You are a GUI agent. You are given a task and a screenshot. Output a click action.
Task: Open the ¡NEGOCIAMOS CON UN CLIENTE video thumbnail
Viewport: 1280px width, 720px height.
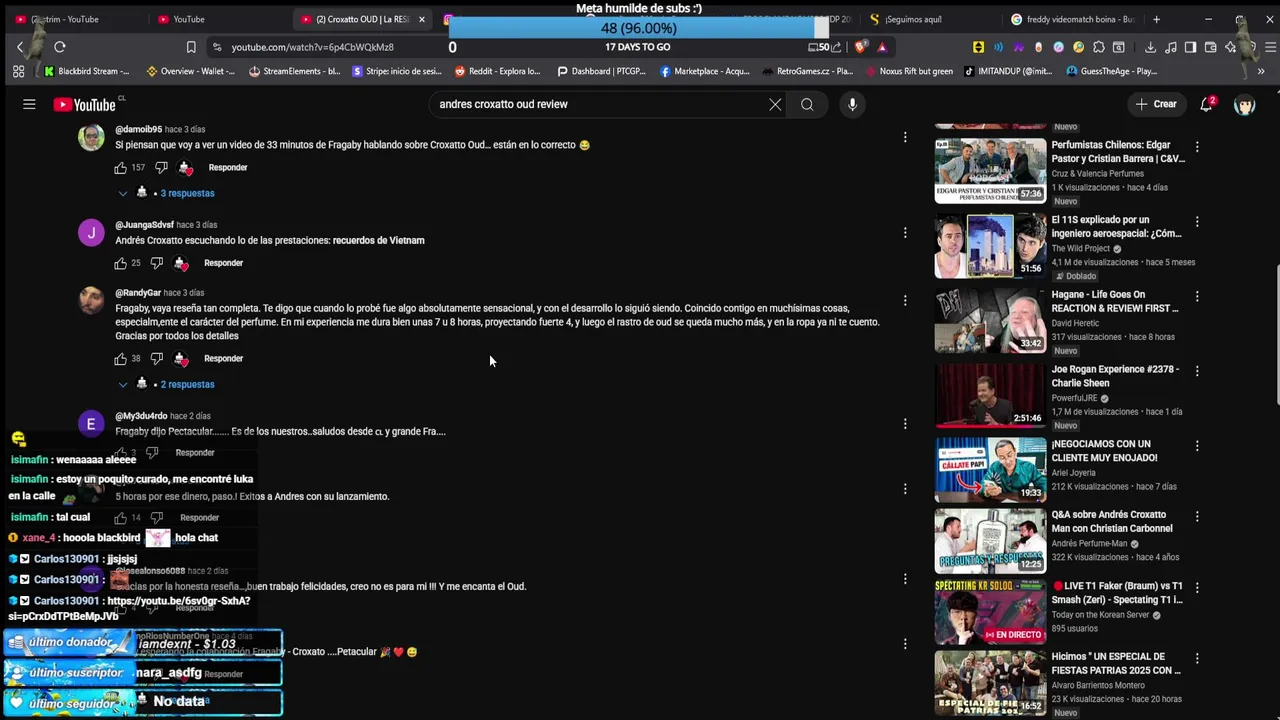[990, 469]
